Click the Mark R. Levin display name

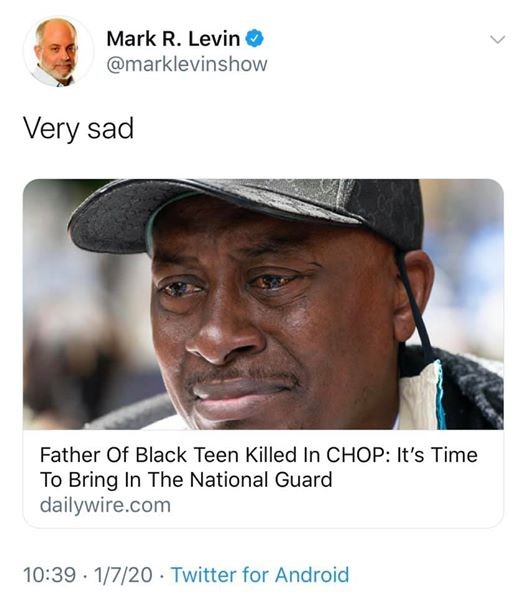(173, 39)
